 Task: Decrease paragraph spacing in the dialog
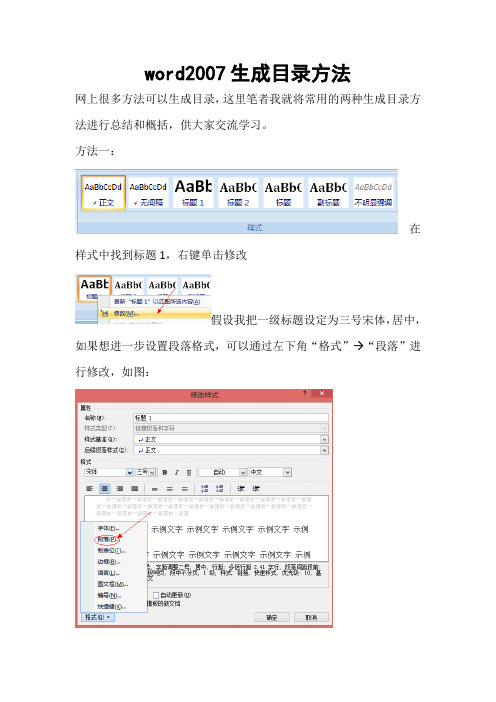coord(219,488)
